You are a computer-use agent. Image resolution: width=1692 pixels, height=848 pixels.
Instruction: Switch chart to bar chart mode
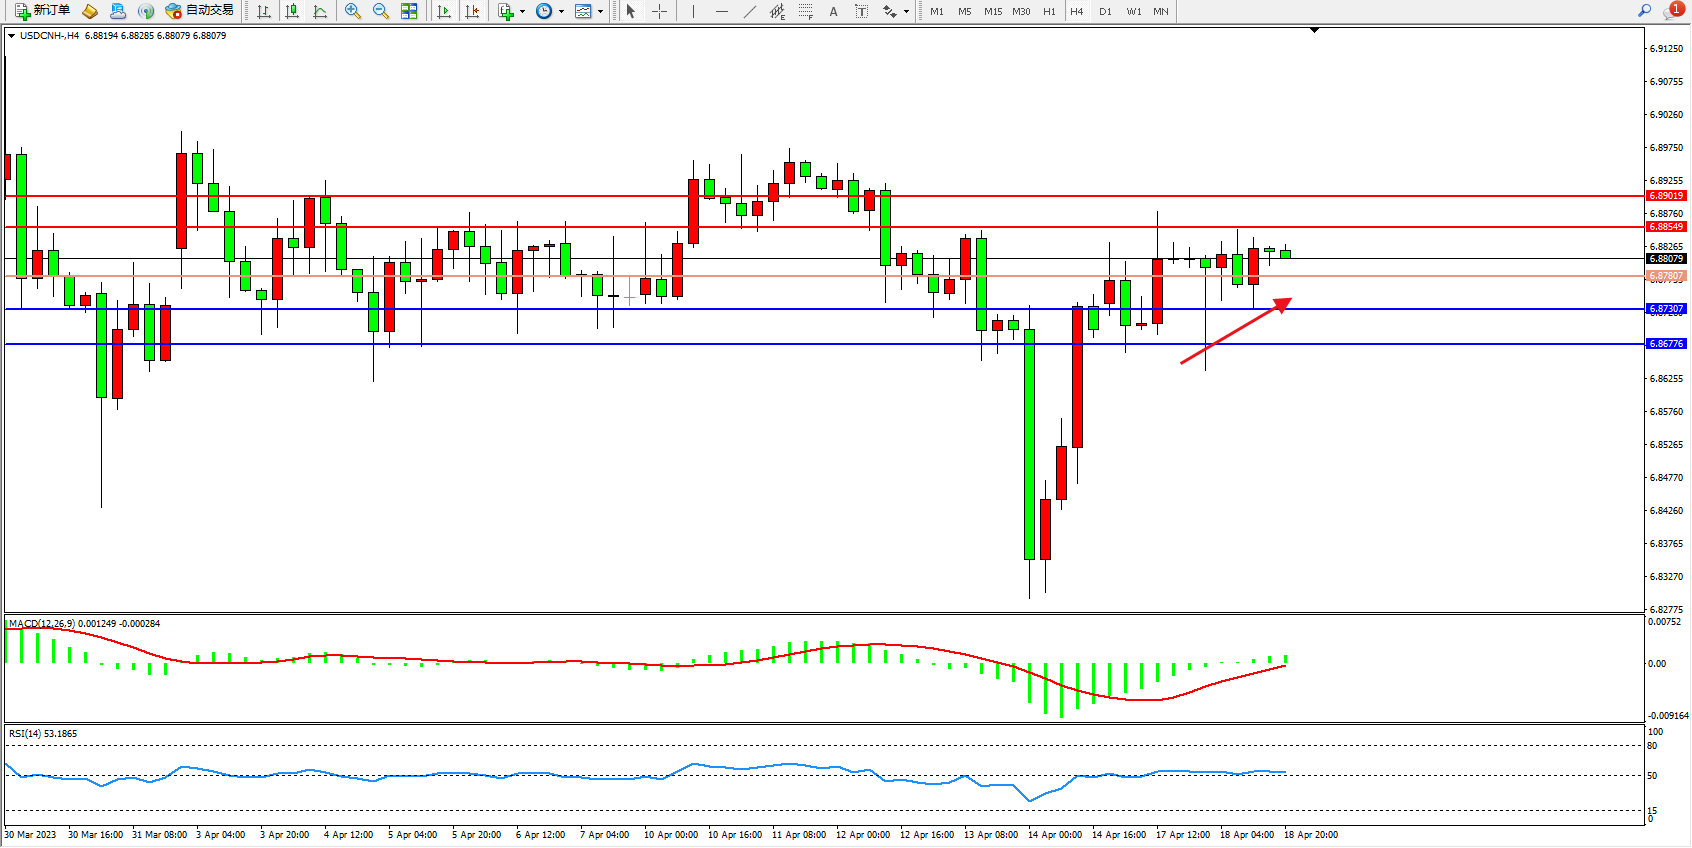point(264,11)
